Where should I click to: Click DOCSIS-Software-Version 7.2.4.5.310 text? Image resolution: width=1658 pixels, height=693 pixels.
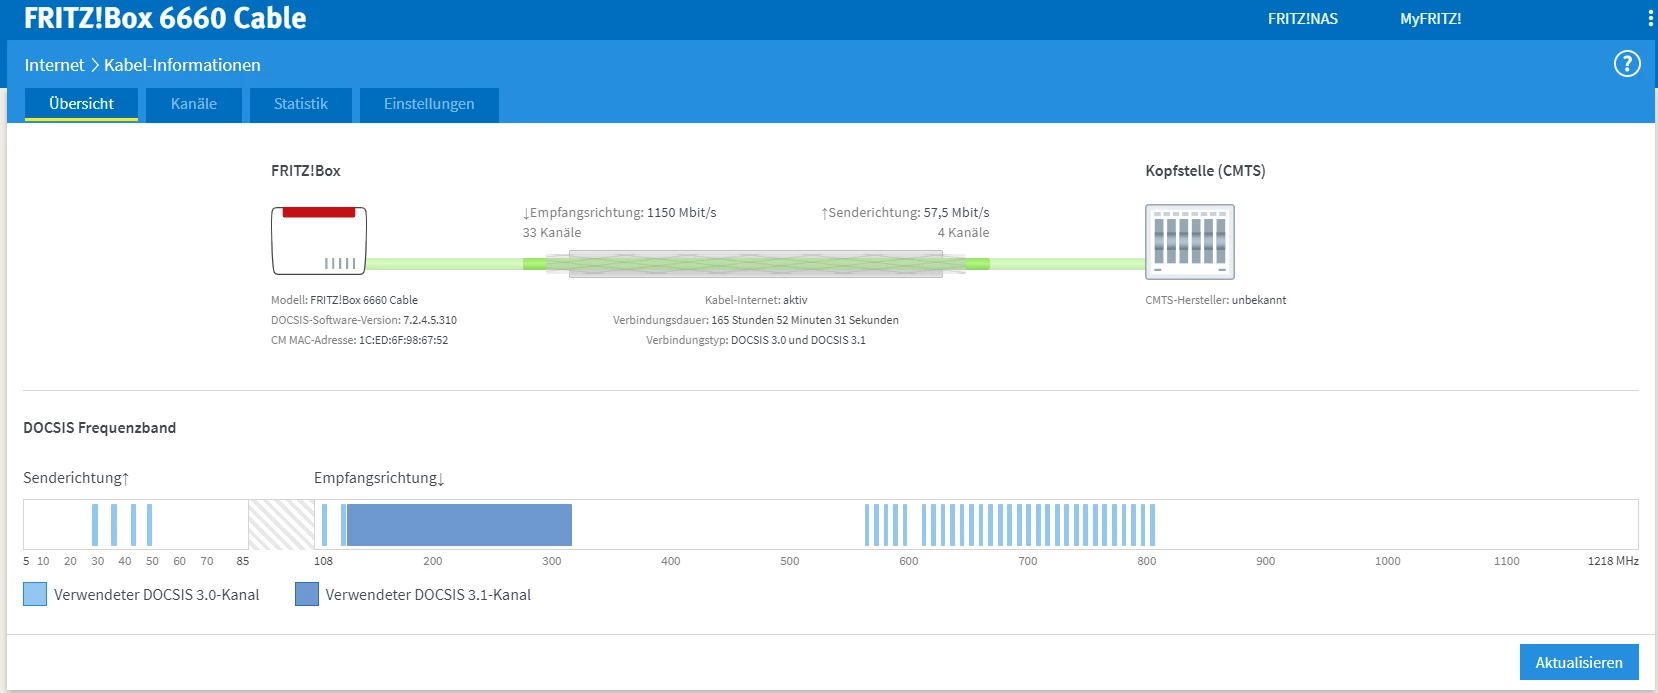(x=364, y=320)
